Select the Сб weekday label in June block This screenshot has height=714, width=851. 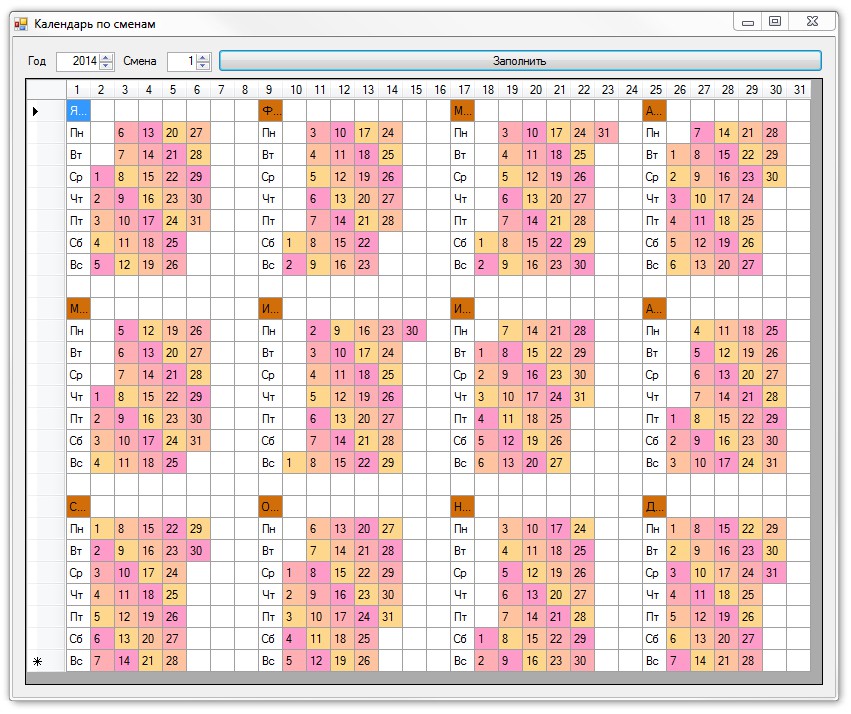pos(270,441)
